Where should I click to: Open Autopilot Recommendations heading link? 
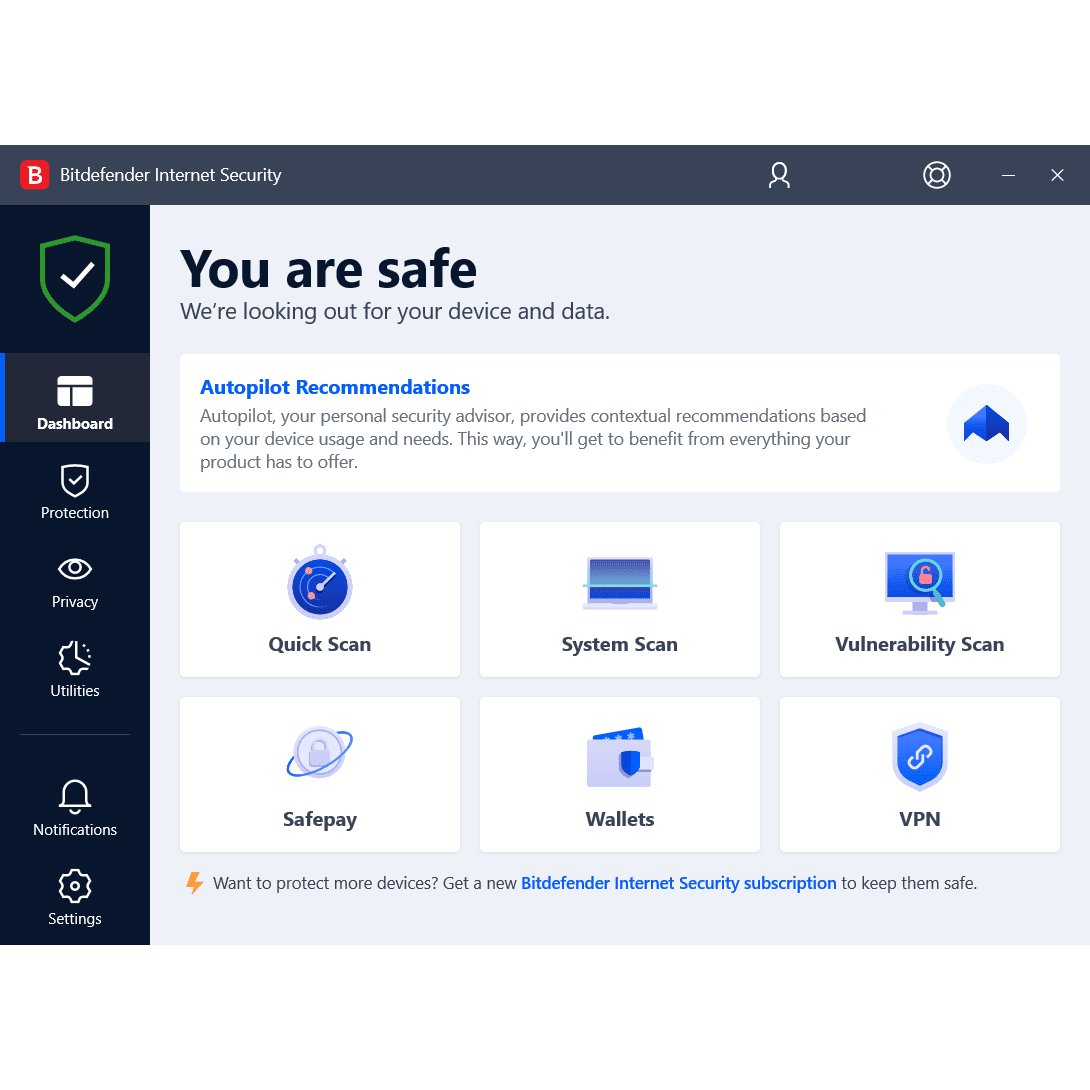tap(335, 387)
